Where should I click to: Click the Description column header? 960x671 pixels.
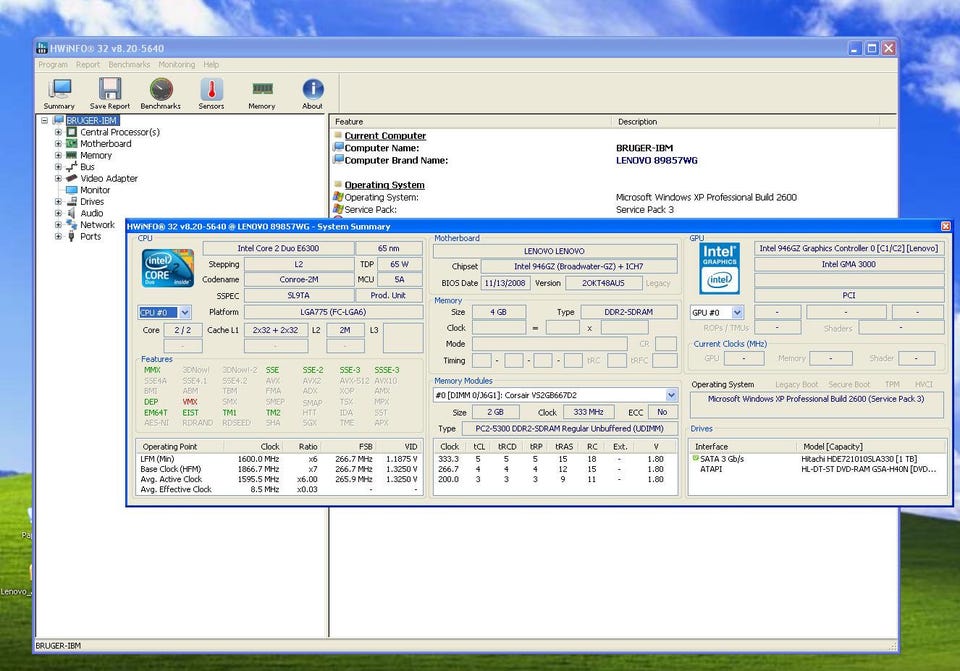[x=745, y=122]
